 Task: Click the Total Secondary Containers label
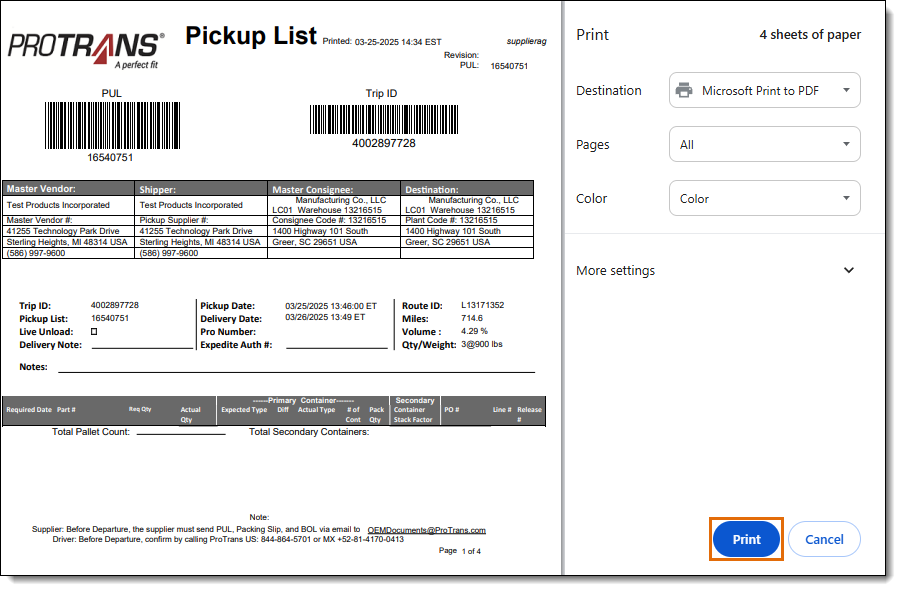[309, 432]
